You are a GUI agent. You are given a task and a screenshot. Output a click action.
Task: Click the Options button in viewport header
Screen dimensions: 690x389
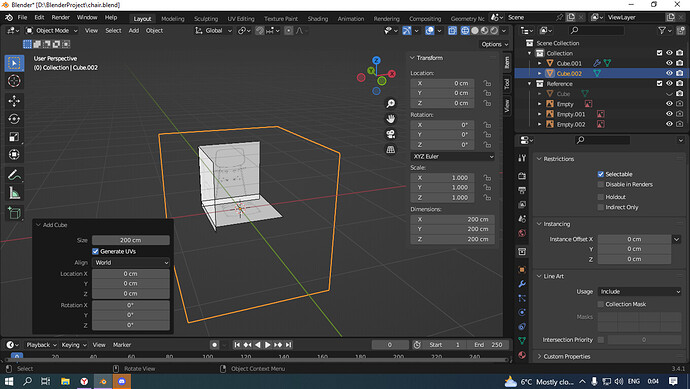click(495, 44)
